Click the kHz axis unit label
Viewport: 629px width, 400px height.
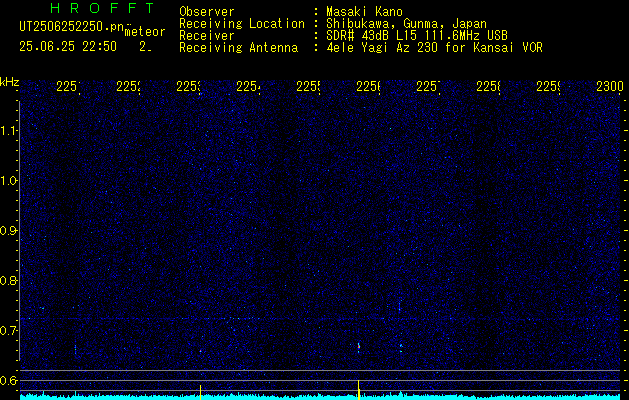tap(9, 82)
